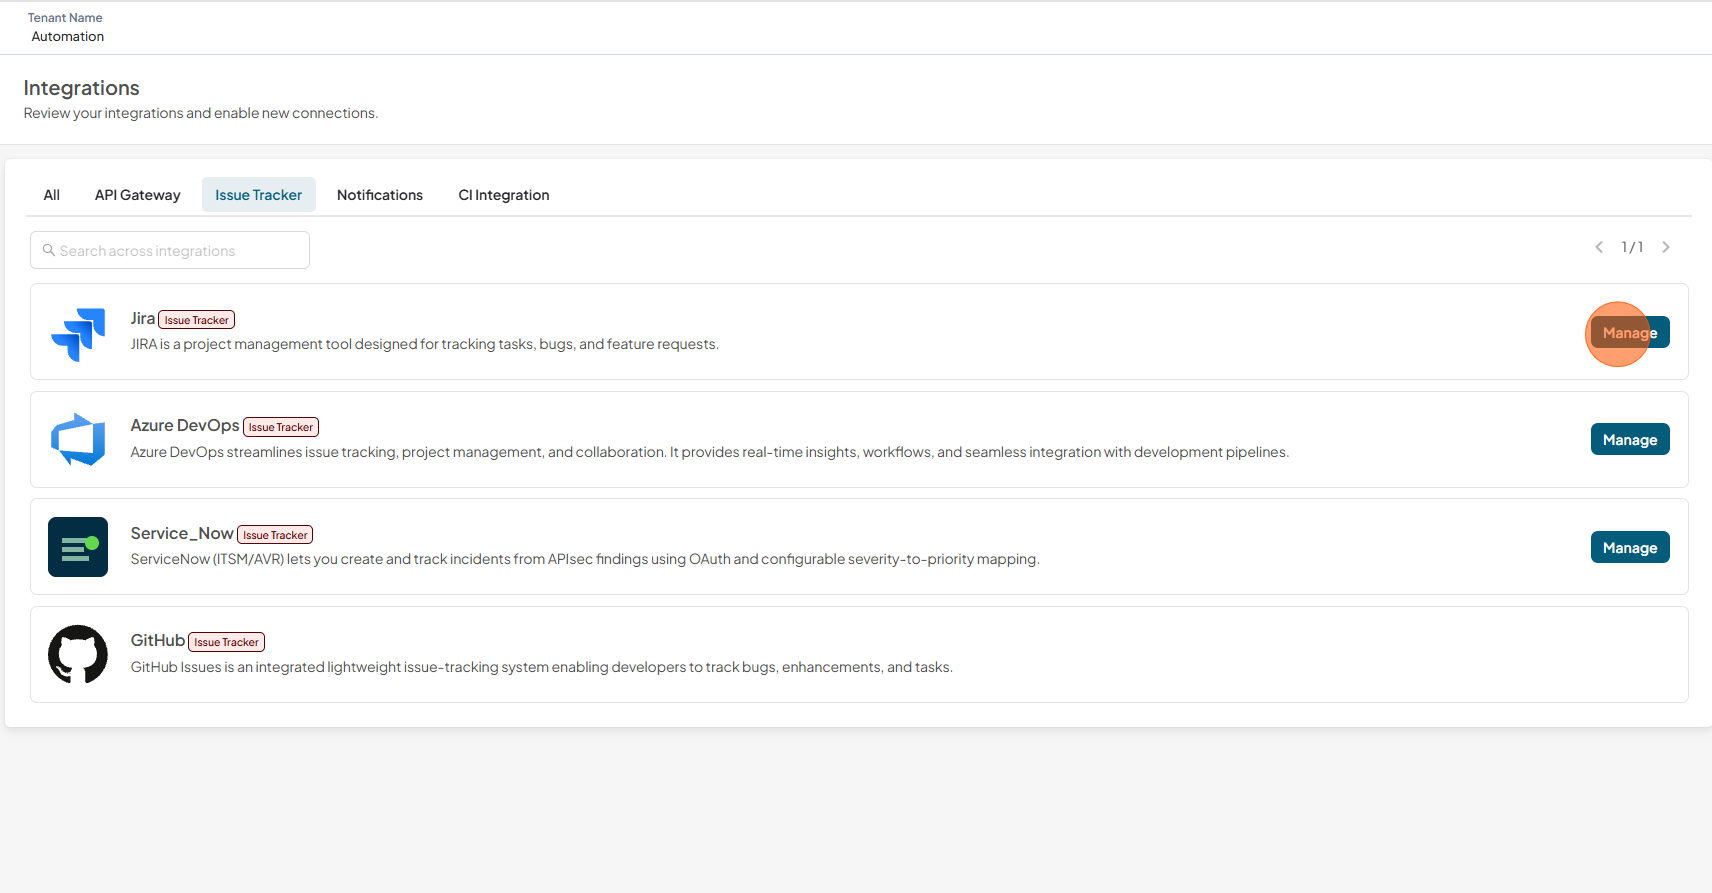Click the Jira logo icon

click(x=78, y=334)
